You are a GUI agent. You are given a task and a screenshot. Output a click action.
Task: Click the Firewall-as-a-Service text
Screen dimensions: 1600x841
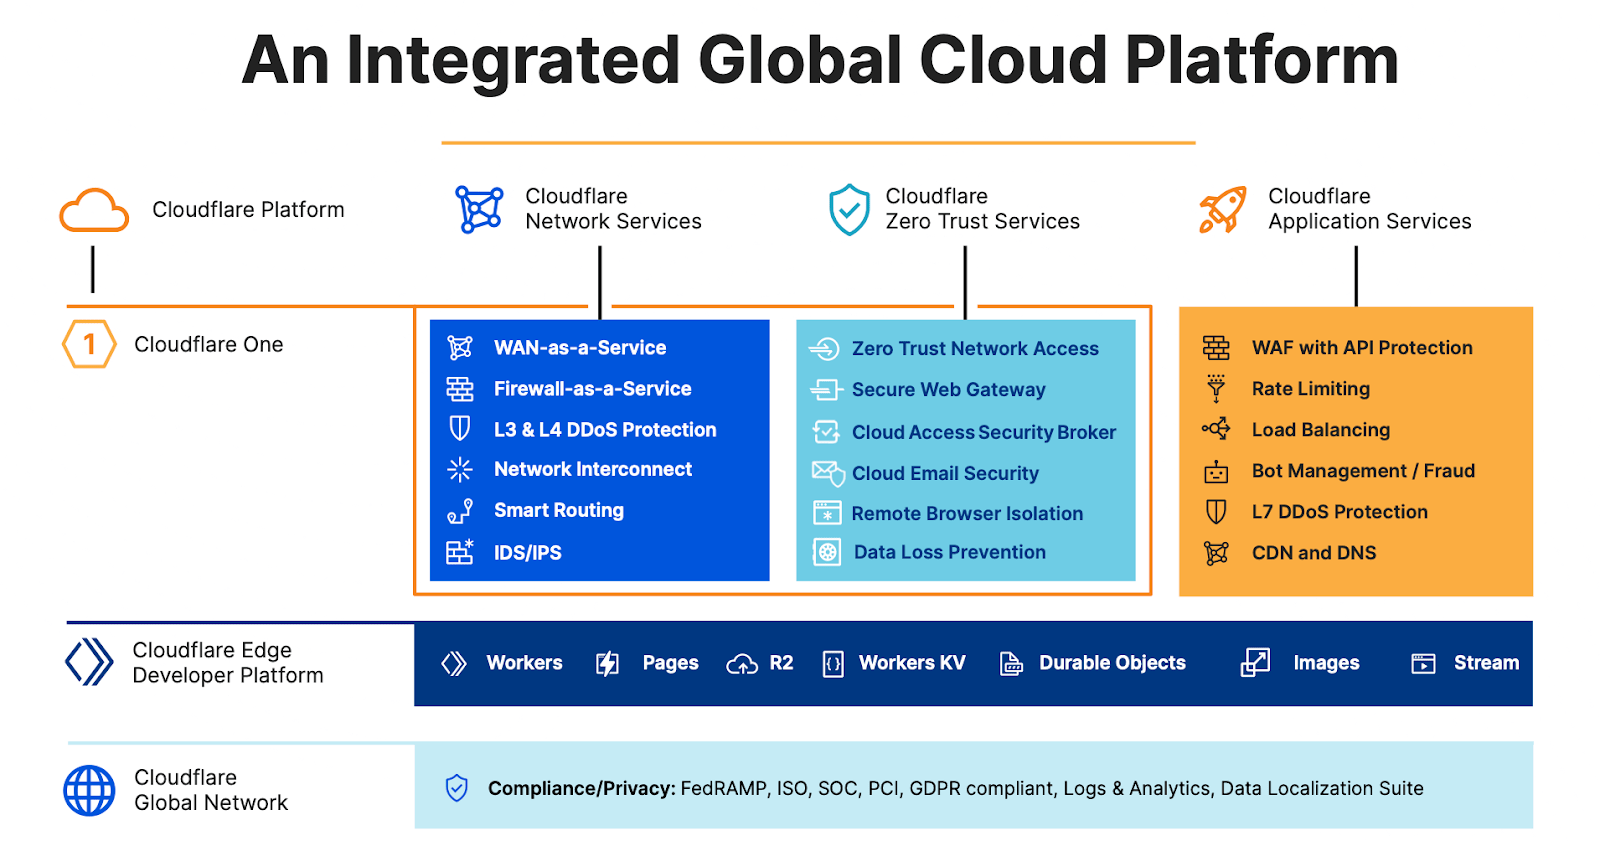(593, 389)
